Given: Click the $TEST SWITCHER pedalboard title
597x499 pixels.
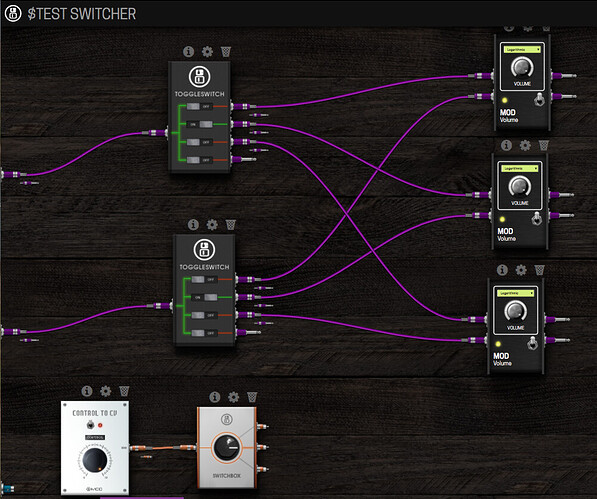Looking at the screenshot, I should point(81,14).
